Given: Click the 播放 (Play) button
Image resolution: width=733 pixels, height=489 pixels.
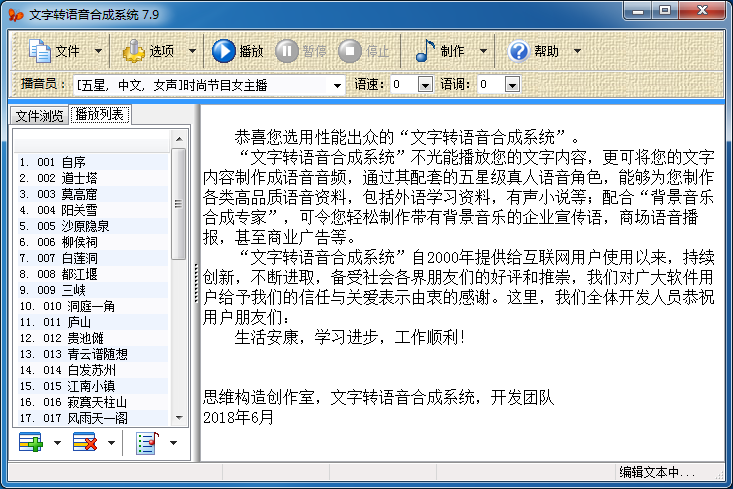Looking at the screenshot, I should [x=237, y=51].
